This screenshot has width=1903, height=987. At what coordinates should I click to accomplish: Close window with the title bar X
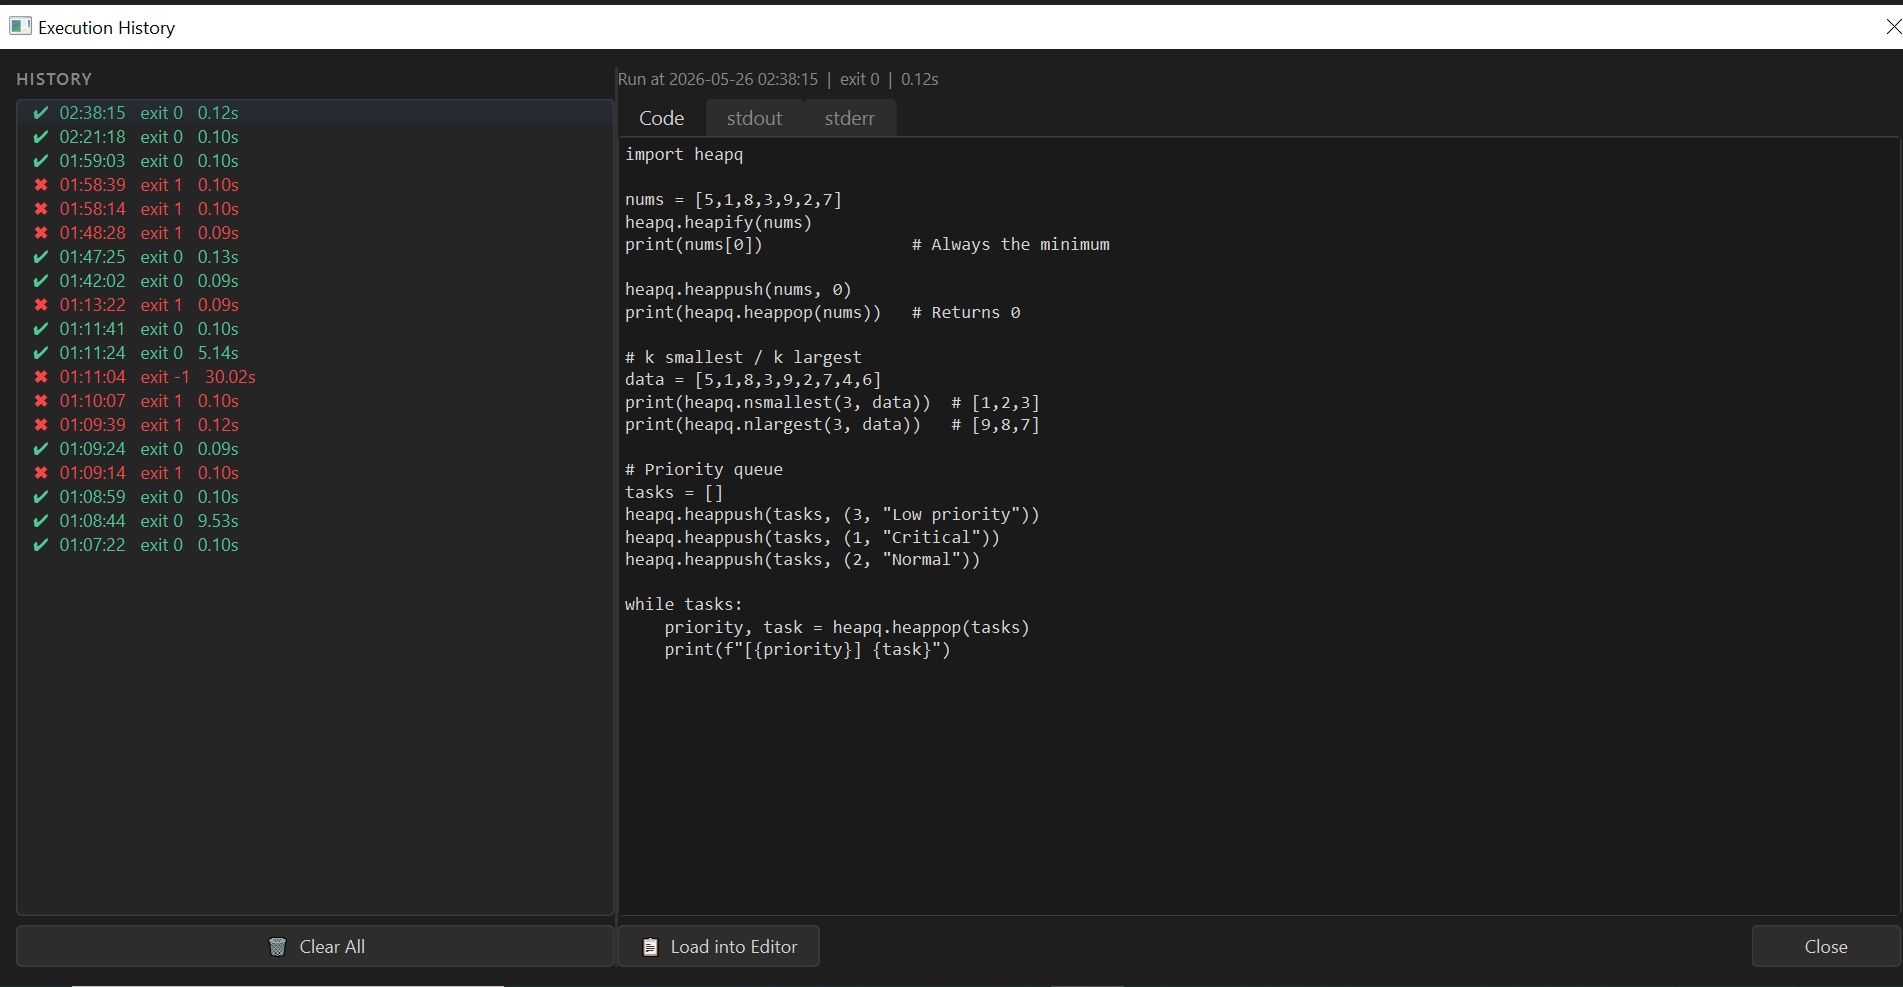[1892, 27]
